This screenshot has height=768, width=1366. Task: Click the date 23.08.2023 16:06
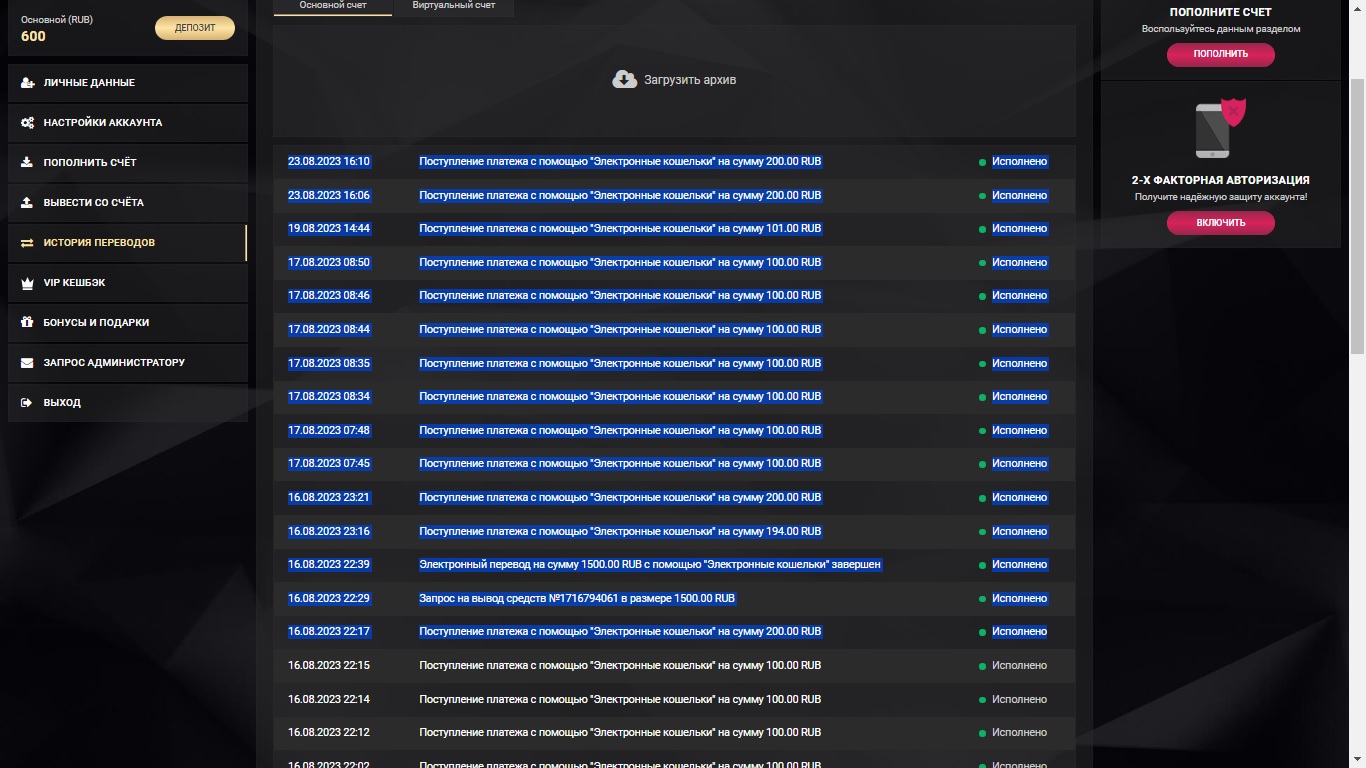click(329, 196)
